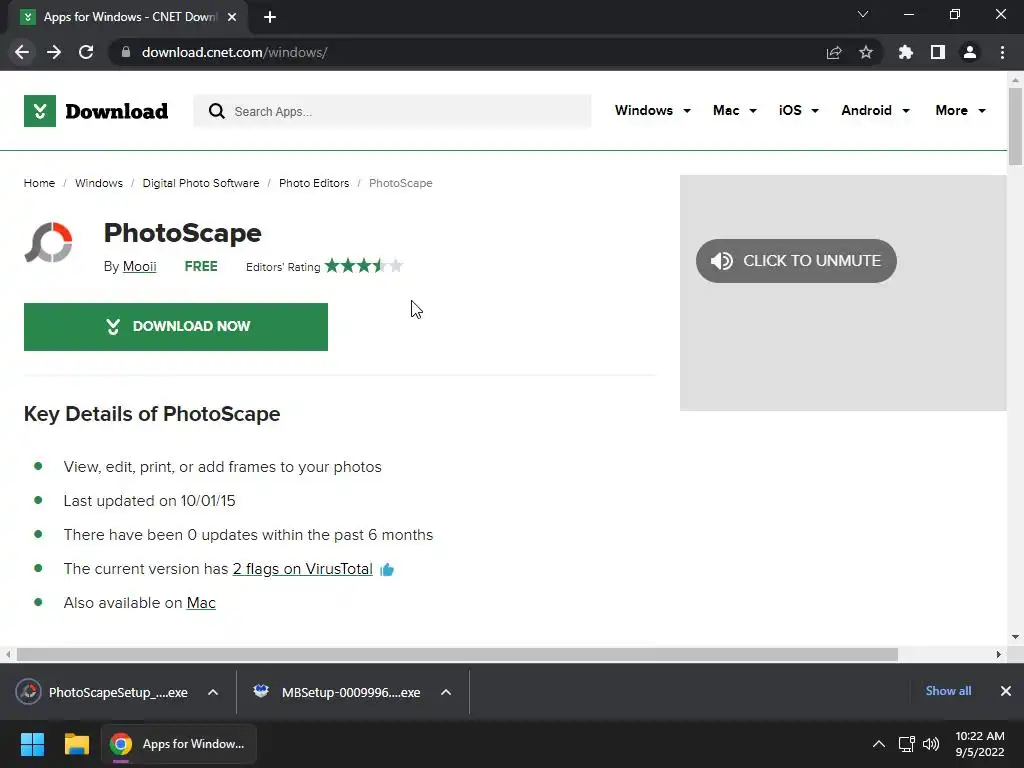1024x768 pixels.
Task: Click the horizontal scrollbar thumb
Action: [457, 654]
